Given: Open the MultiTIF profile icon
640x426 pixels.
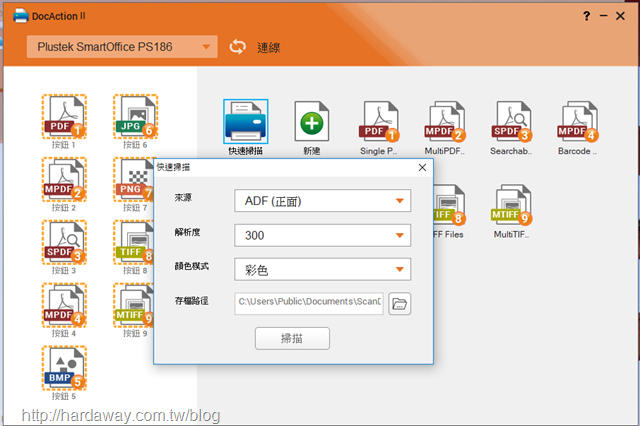Looking at the screenshot, I should (512, 205).
